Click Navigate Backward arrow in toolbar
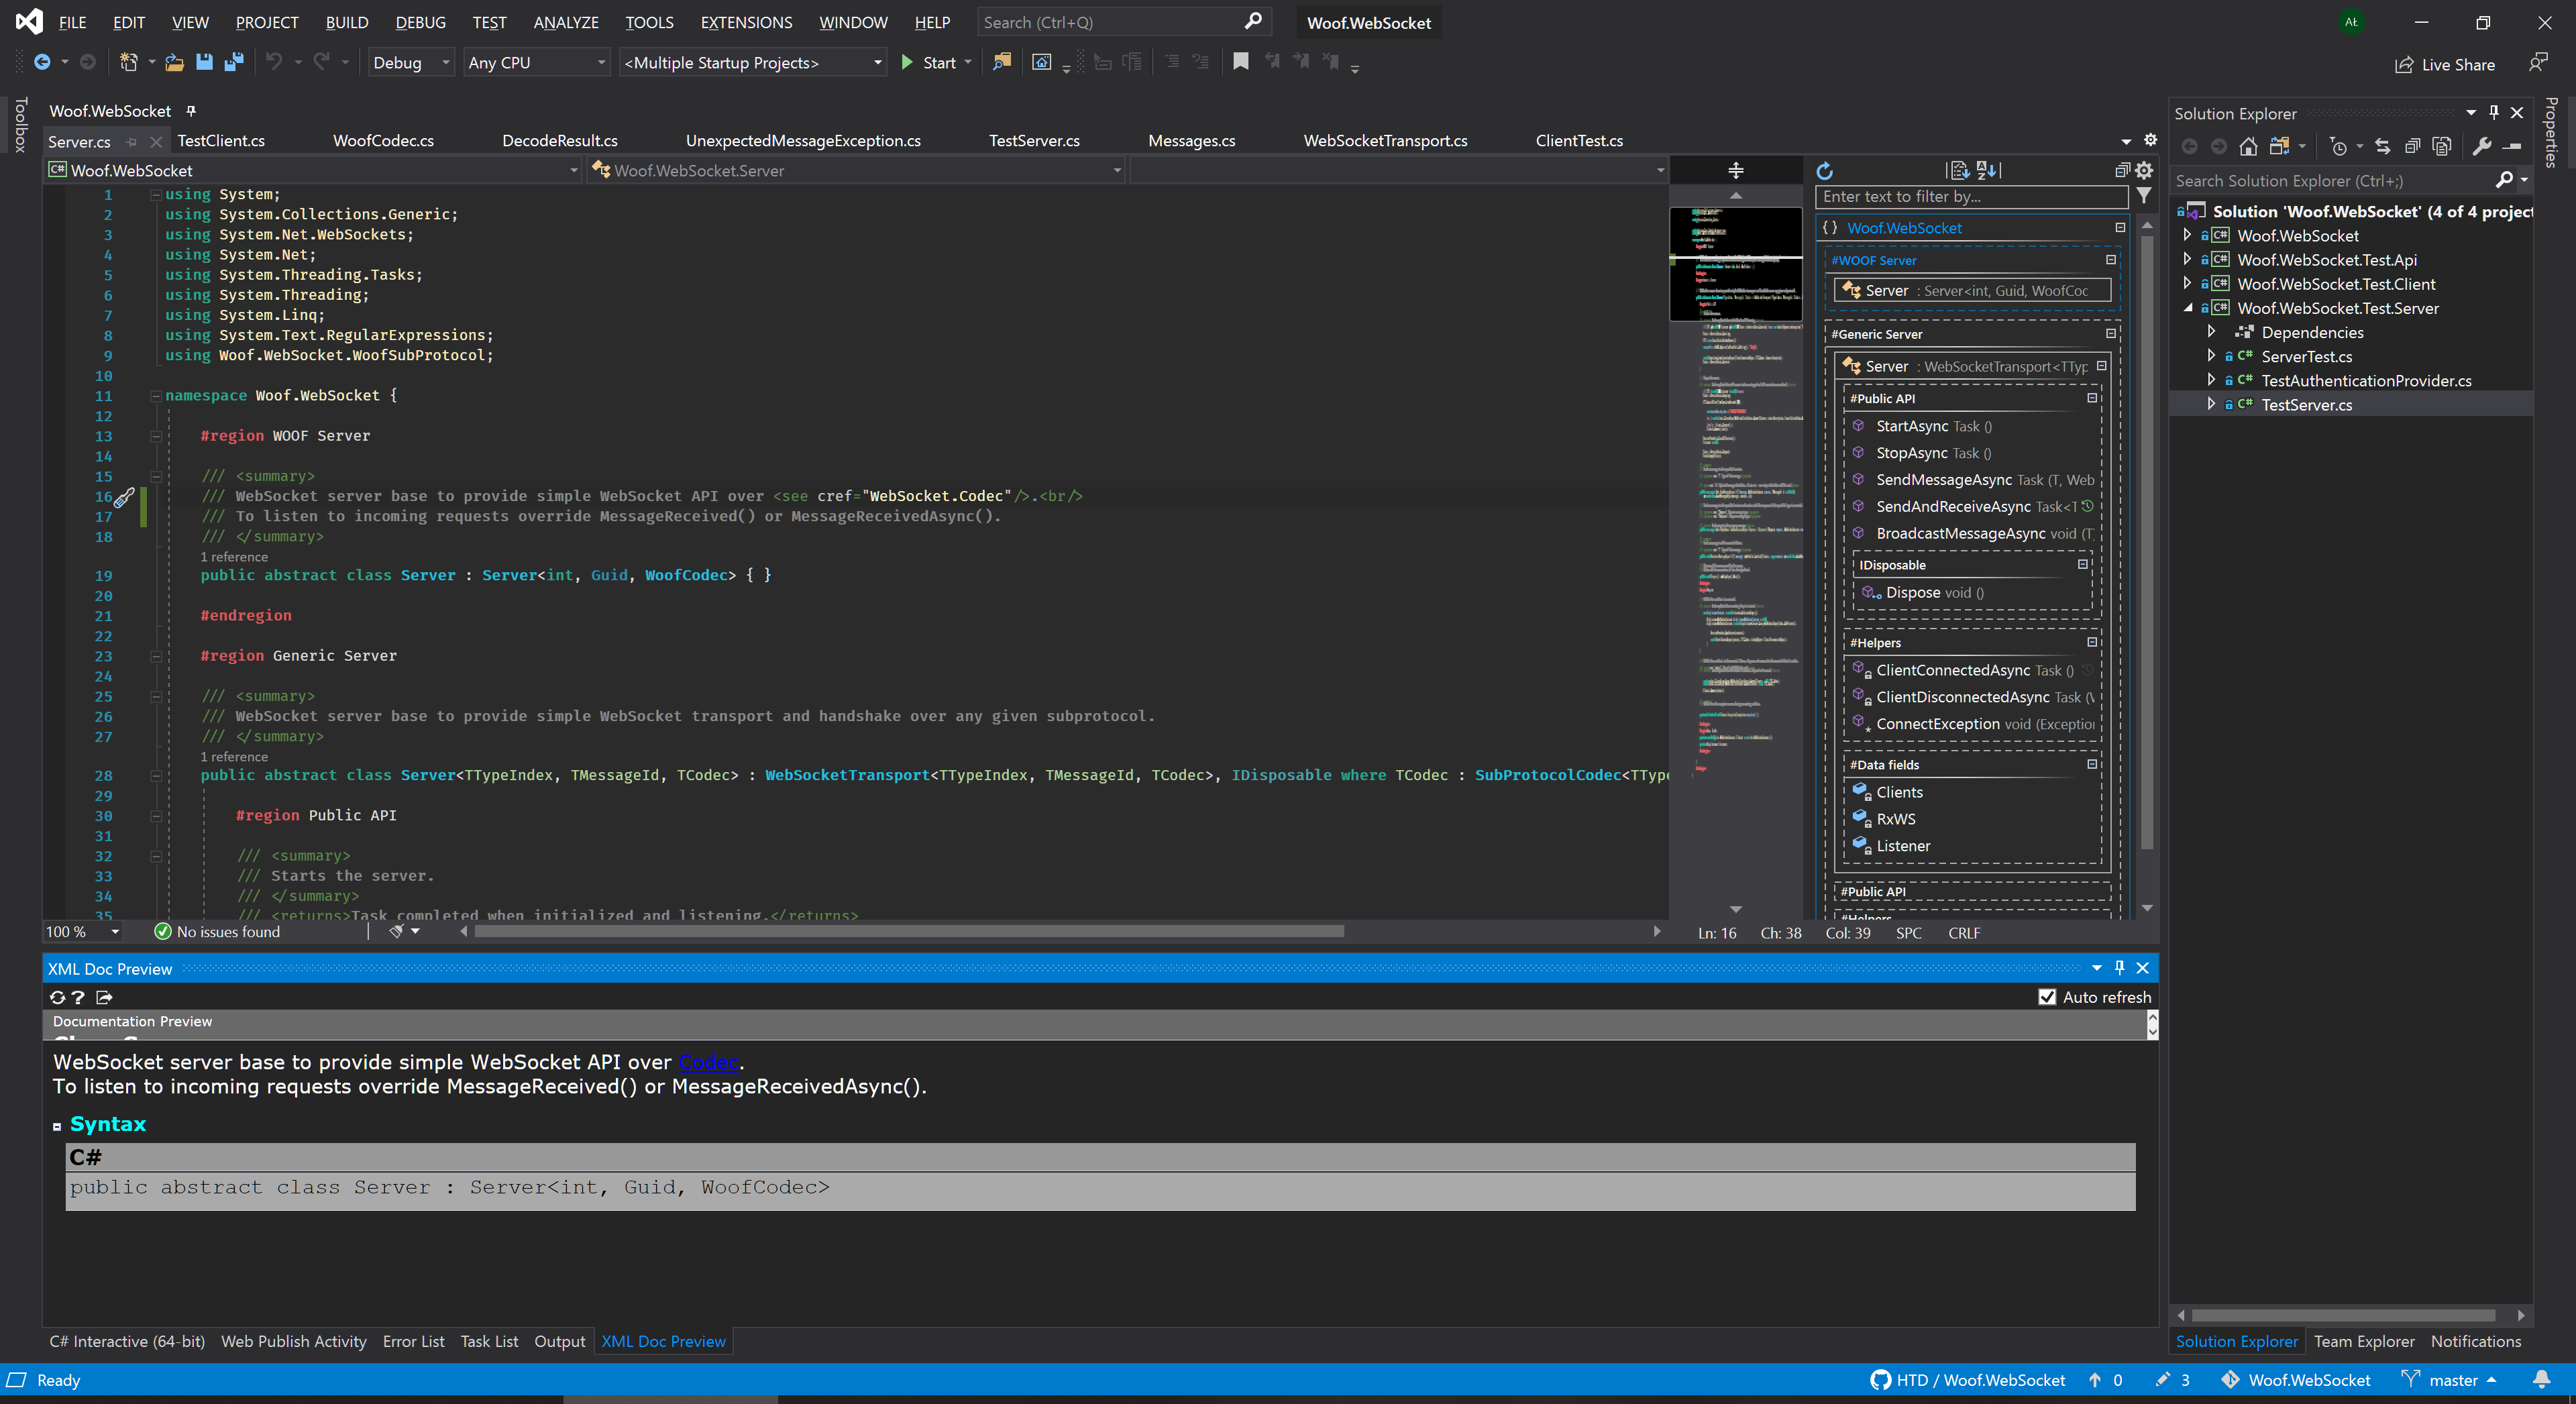2576x1404 pixels. click(44, 62)
